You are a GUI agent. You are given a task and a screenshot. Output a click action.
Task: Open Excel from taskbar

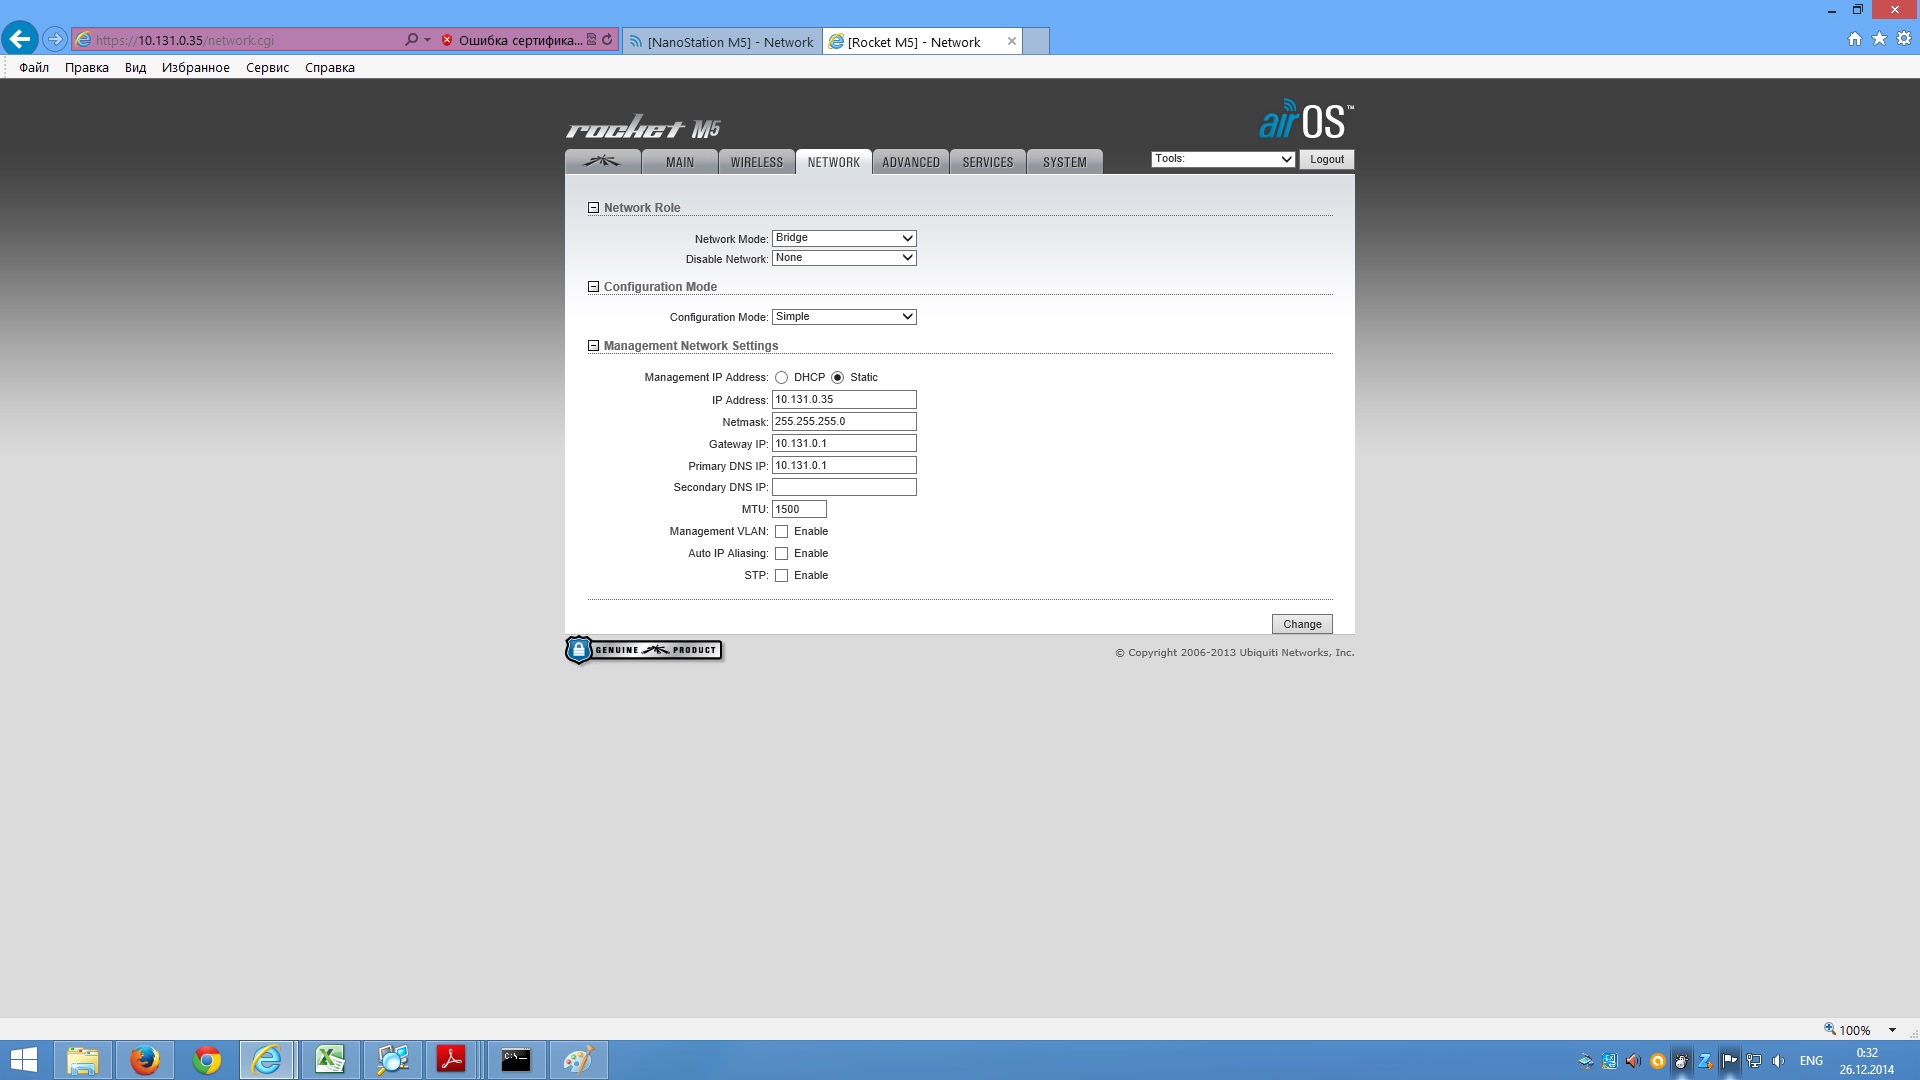click(x=330, y=1060)
